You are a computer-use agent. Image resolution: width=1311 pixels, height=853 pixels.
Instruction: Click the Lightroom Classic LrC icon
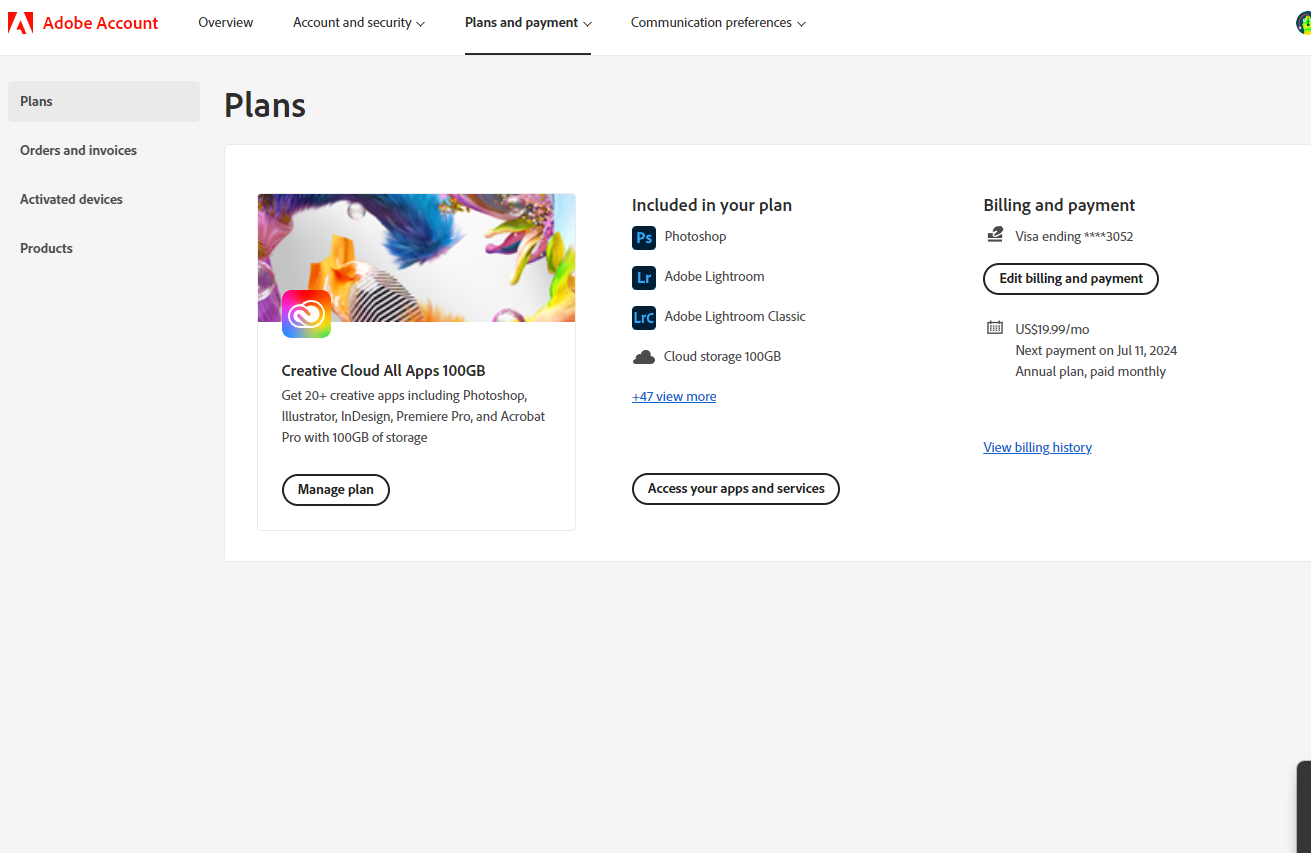point(644,317)
